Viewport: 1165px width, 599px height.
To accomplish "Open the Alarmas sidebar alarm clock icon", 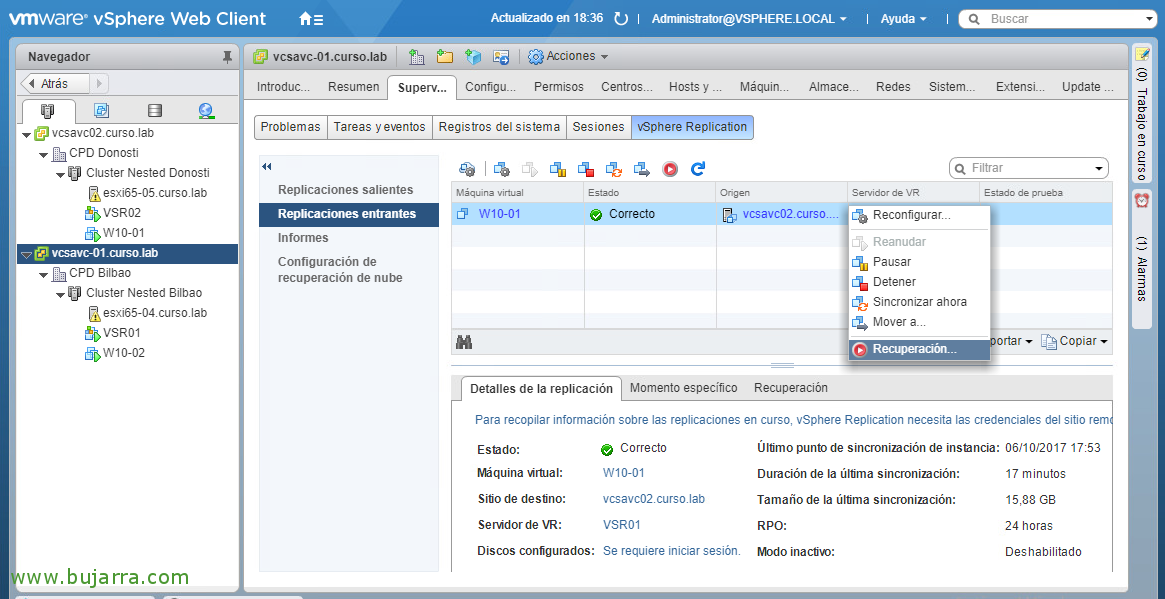I will click(1141, 200).
